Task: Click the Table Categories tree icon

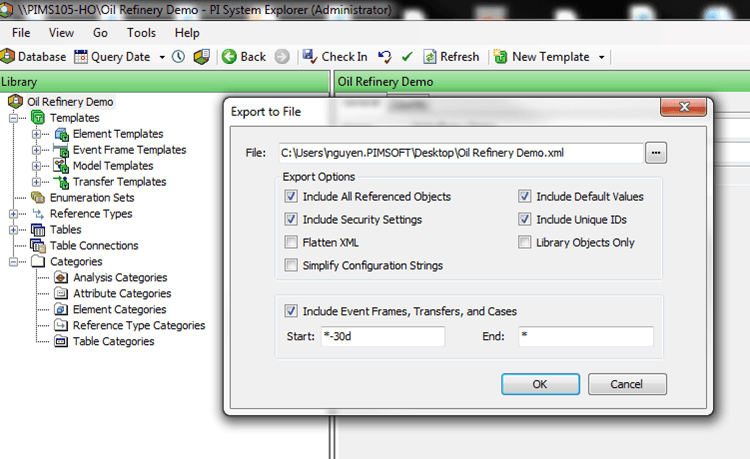Action: point(61,341)
